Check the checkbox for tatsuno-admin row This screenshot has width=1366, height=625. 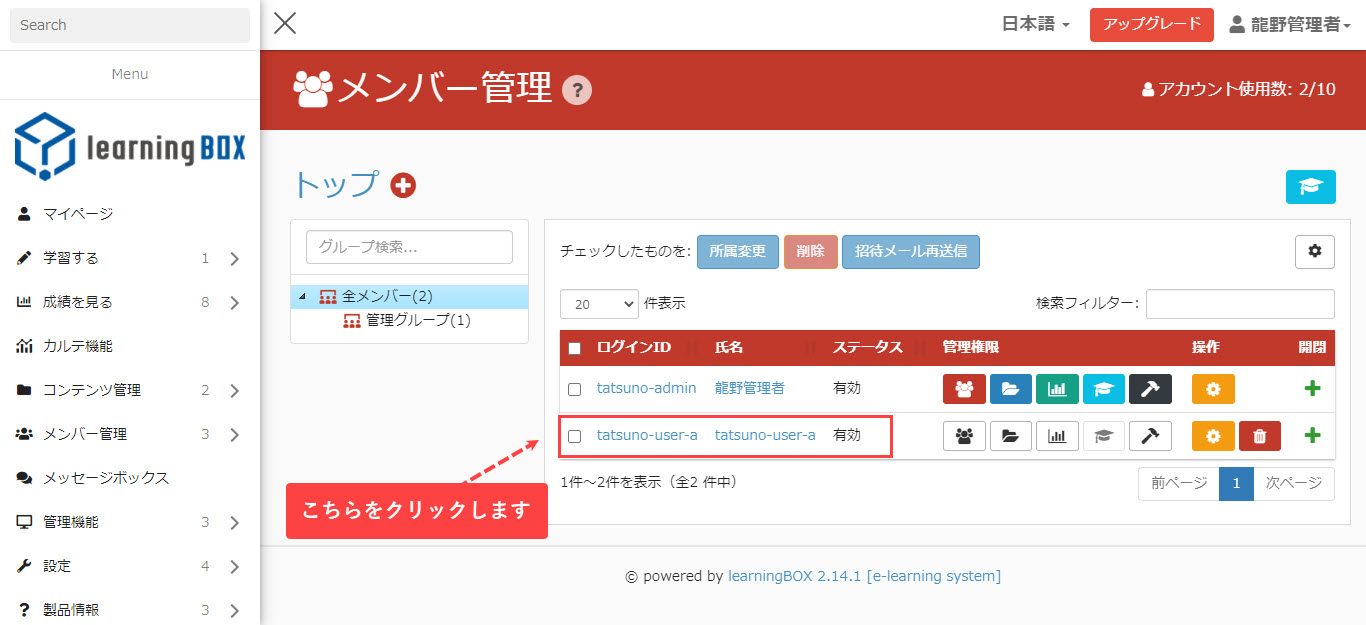574,389
